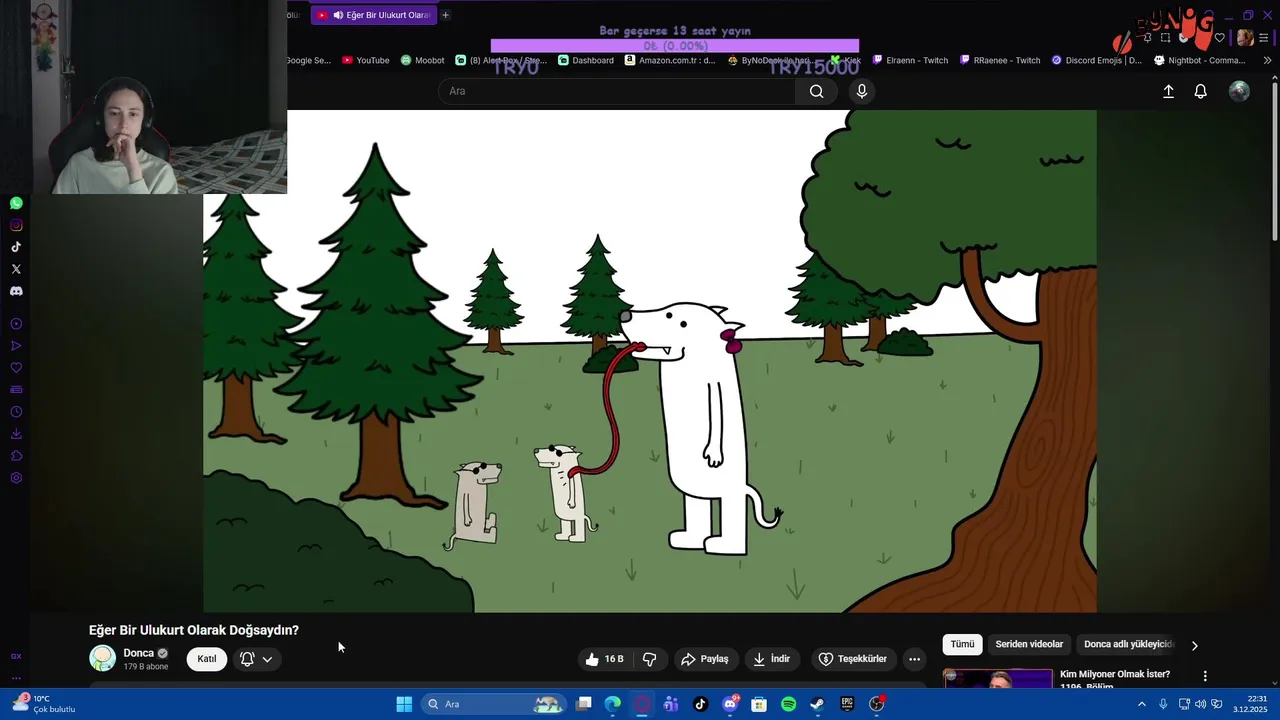
Task: Open notification bell dropdown for Donca
Action: coord(256,659)
